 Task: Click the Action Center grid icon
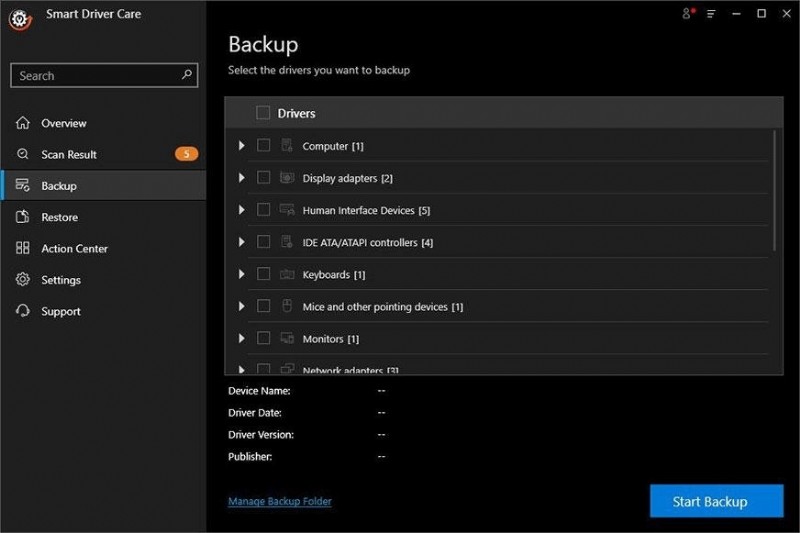23,248
